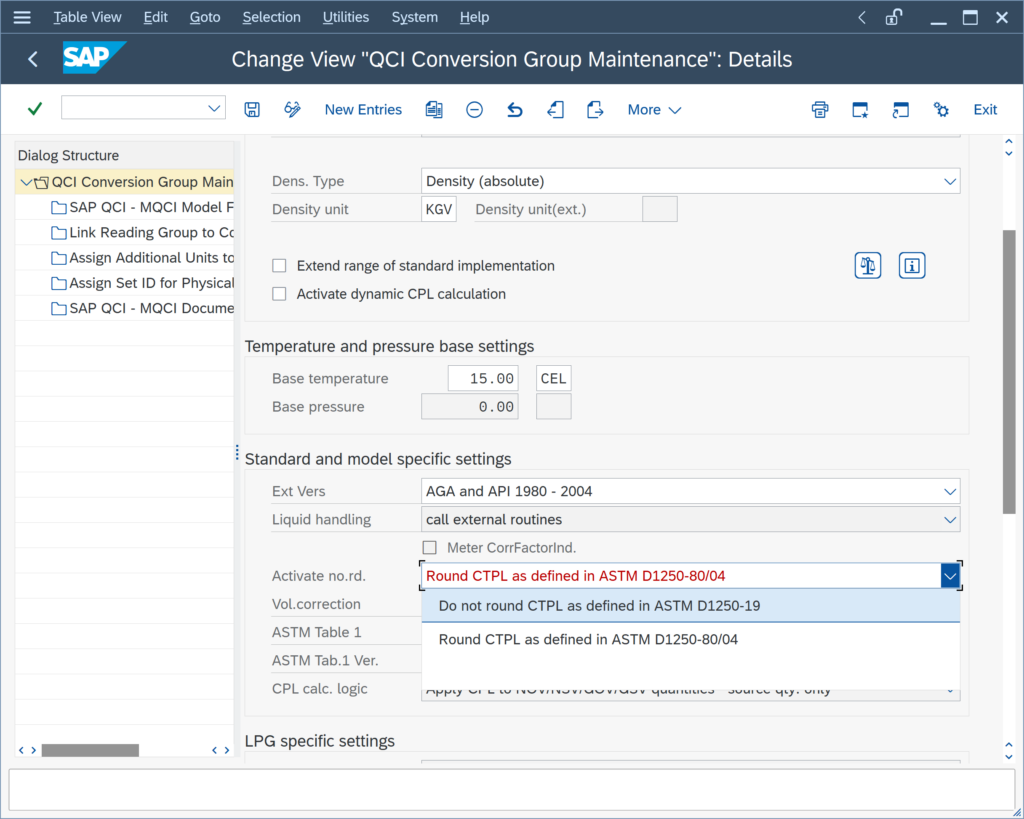Screen dimensions: 1024x819
Task: Close the Activate no.rd. dropdown arrow
Action: (950, 576)
